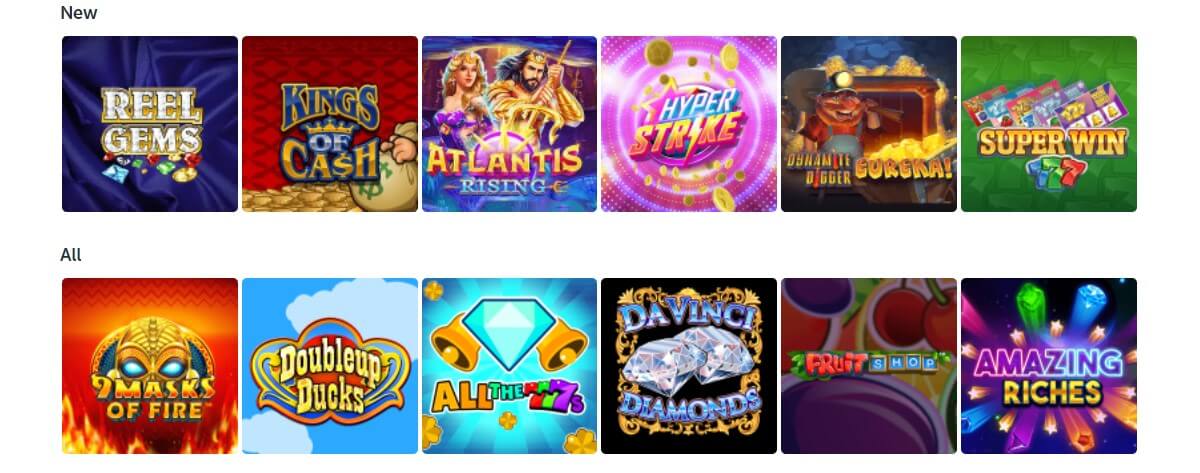Viewport: 1200px width, 473px height.
Task: Select the All The 777s game
Action: 509,366
